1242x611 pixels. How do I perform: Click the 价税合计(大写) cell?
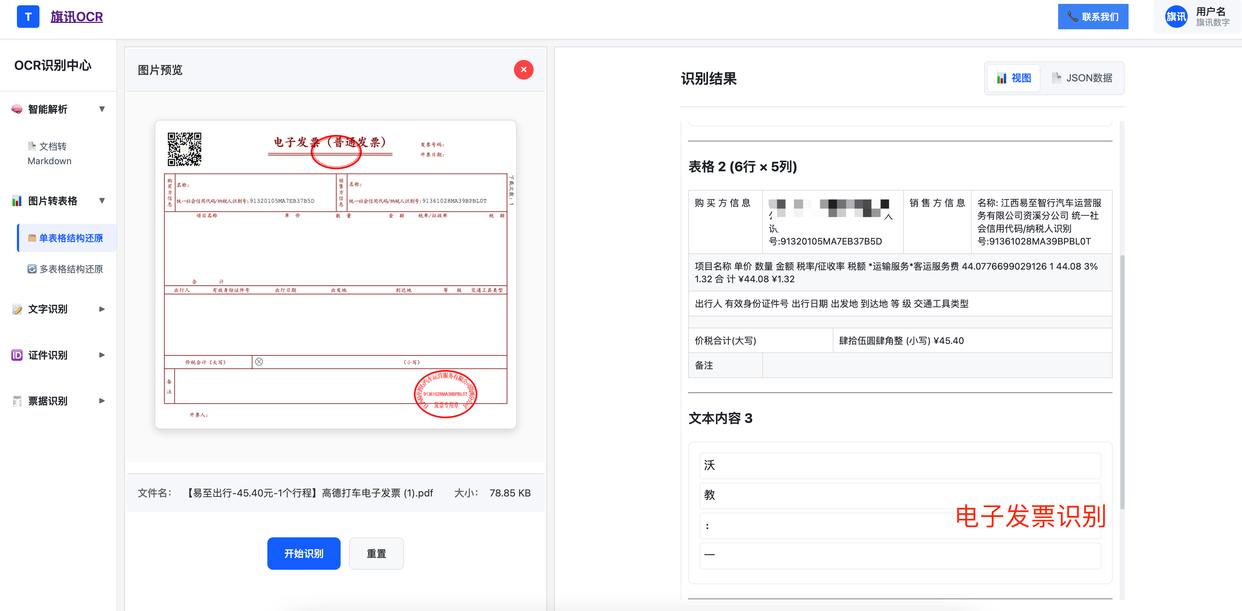pyautogui.click(x=761, y=341)
